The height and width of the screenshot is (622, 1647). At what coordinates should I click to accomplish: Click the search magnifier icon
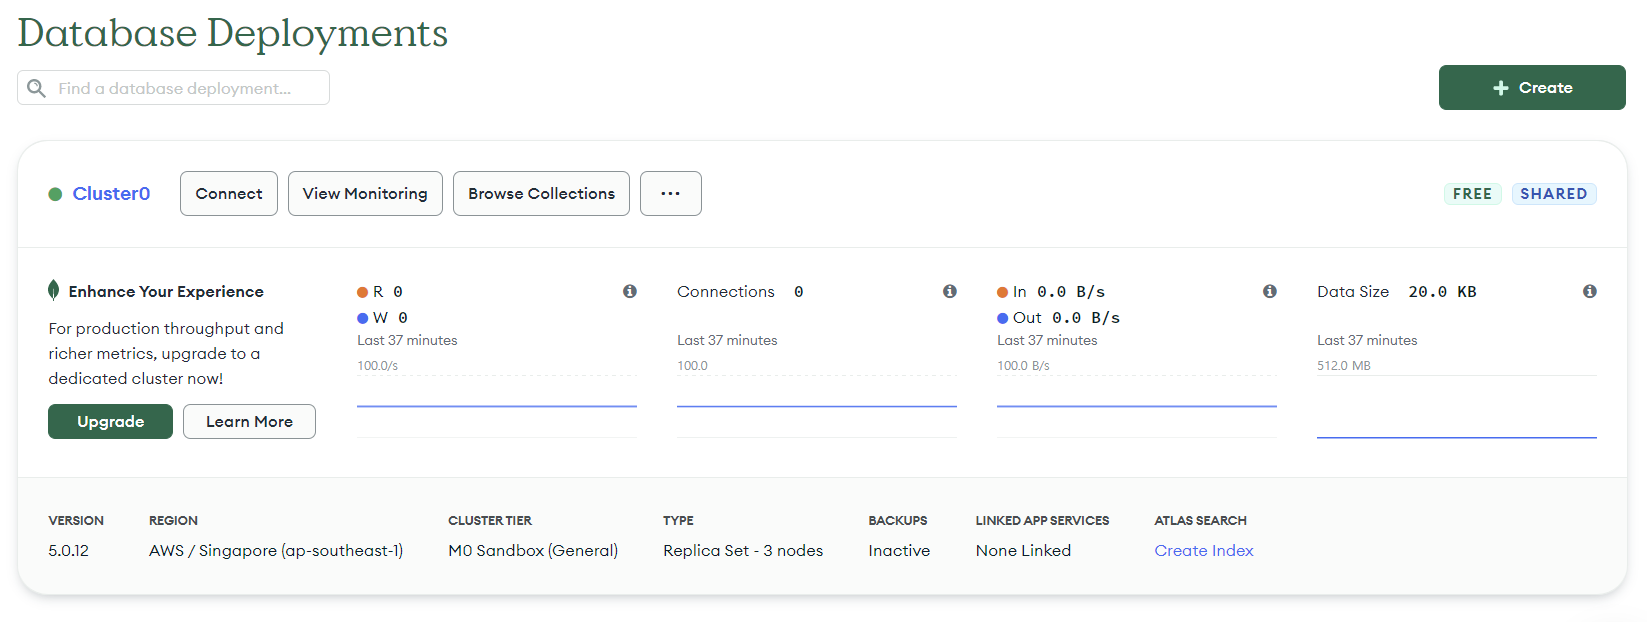click(x=36, y=88)
